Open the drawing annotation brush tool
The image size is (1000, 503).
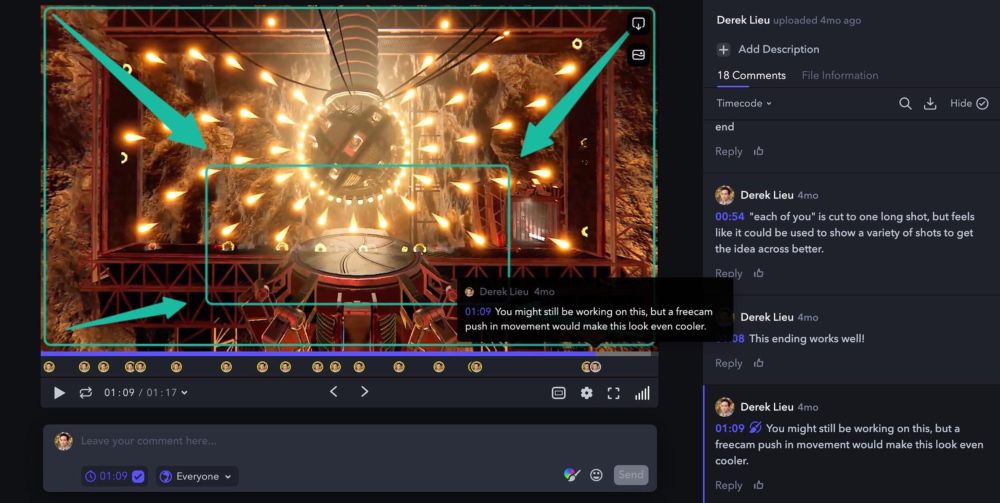572,475
